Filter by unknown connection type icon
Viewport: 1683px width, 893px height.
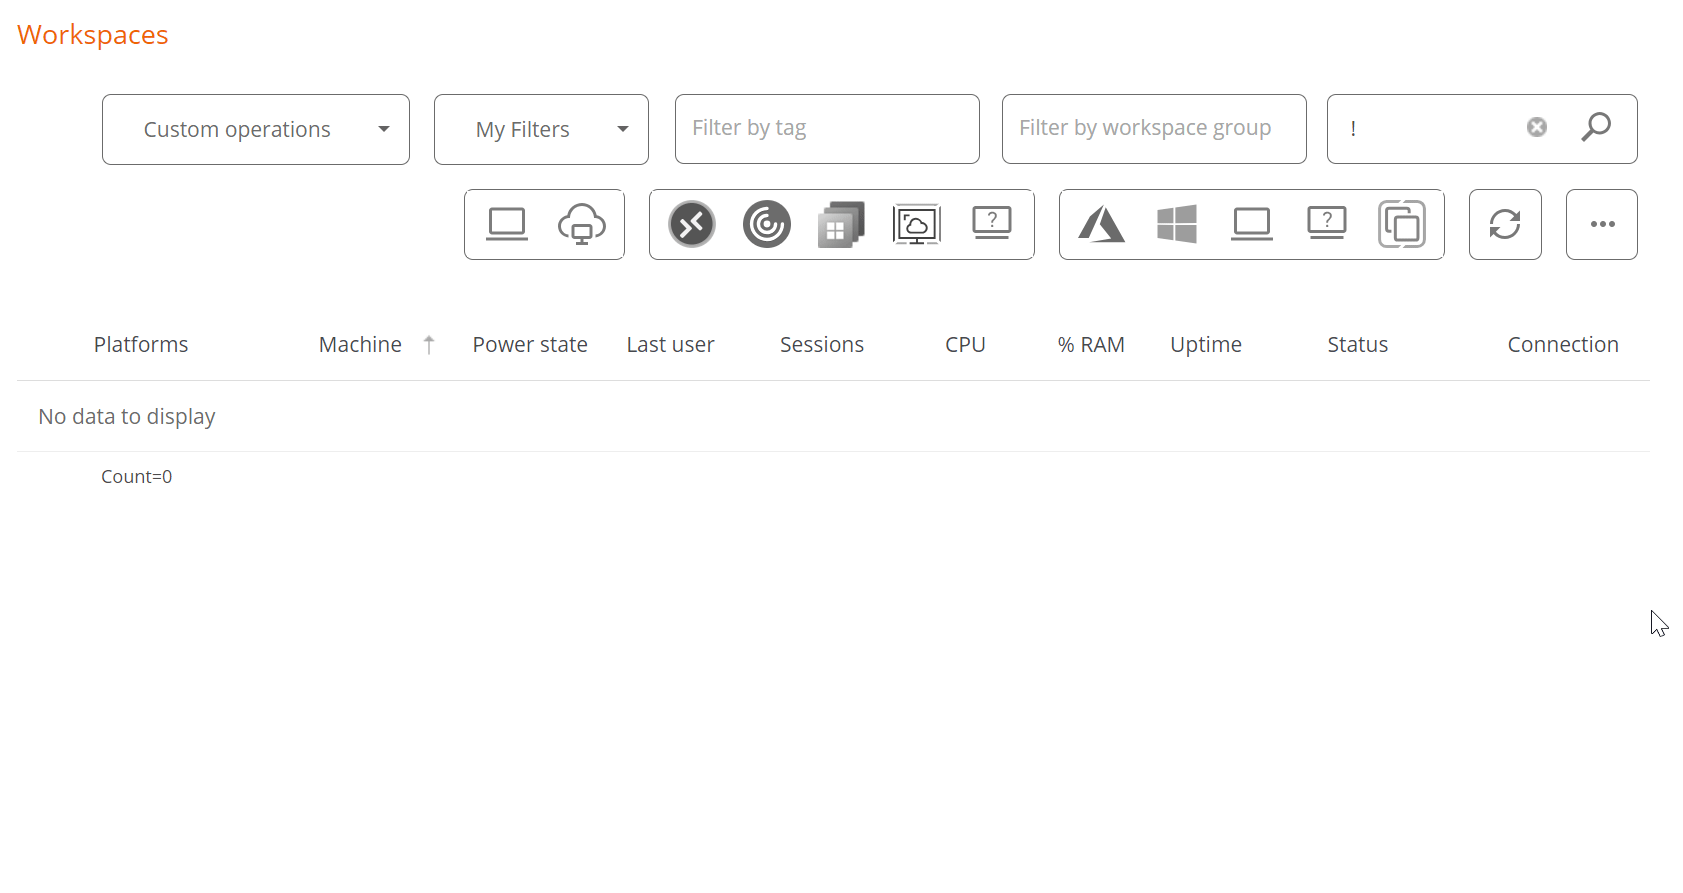[992, 223]
